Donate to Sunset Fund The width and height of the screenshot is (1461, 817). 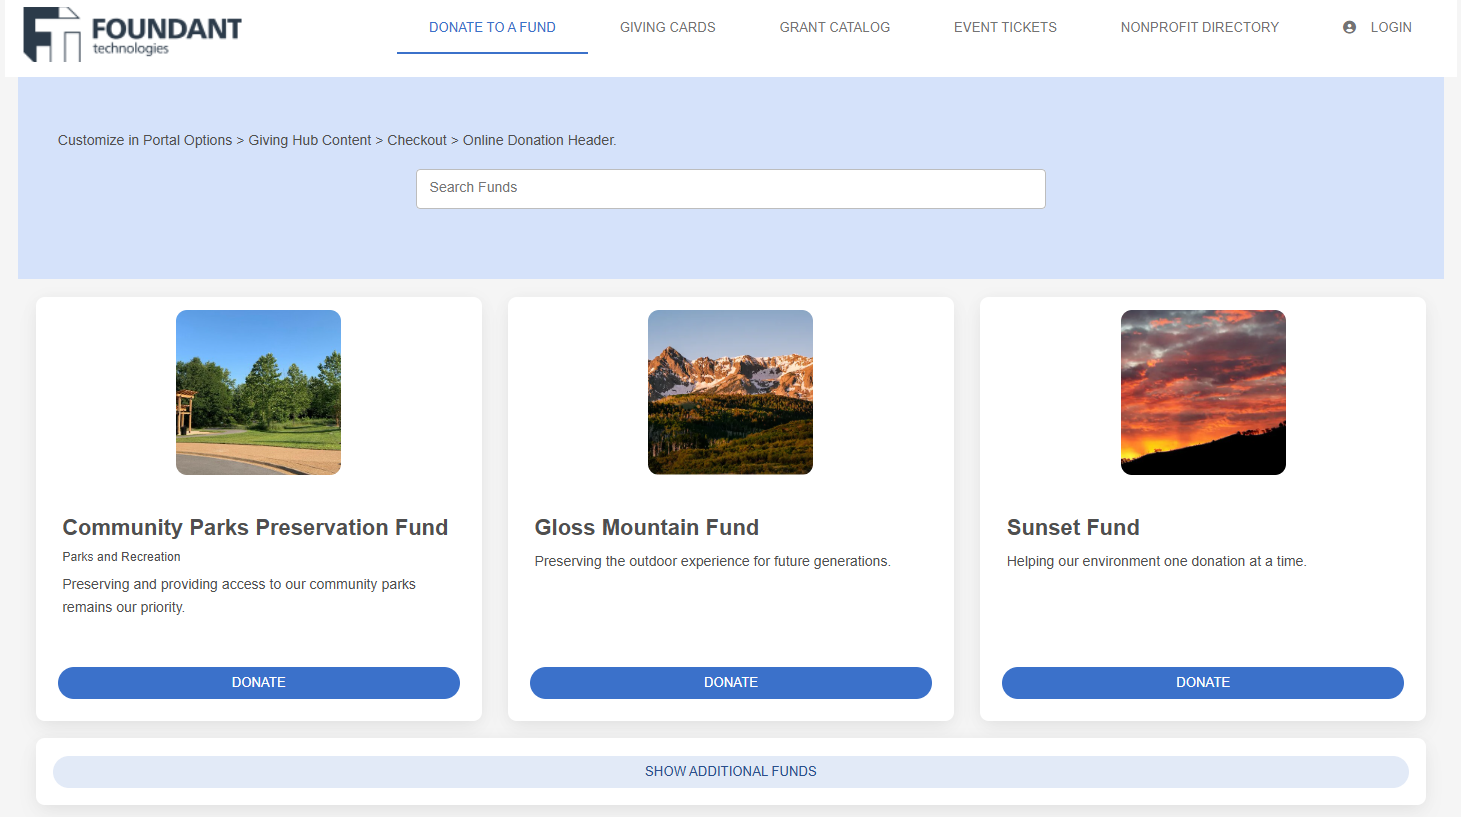click(1203, 683)
